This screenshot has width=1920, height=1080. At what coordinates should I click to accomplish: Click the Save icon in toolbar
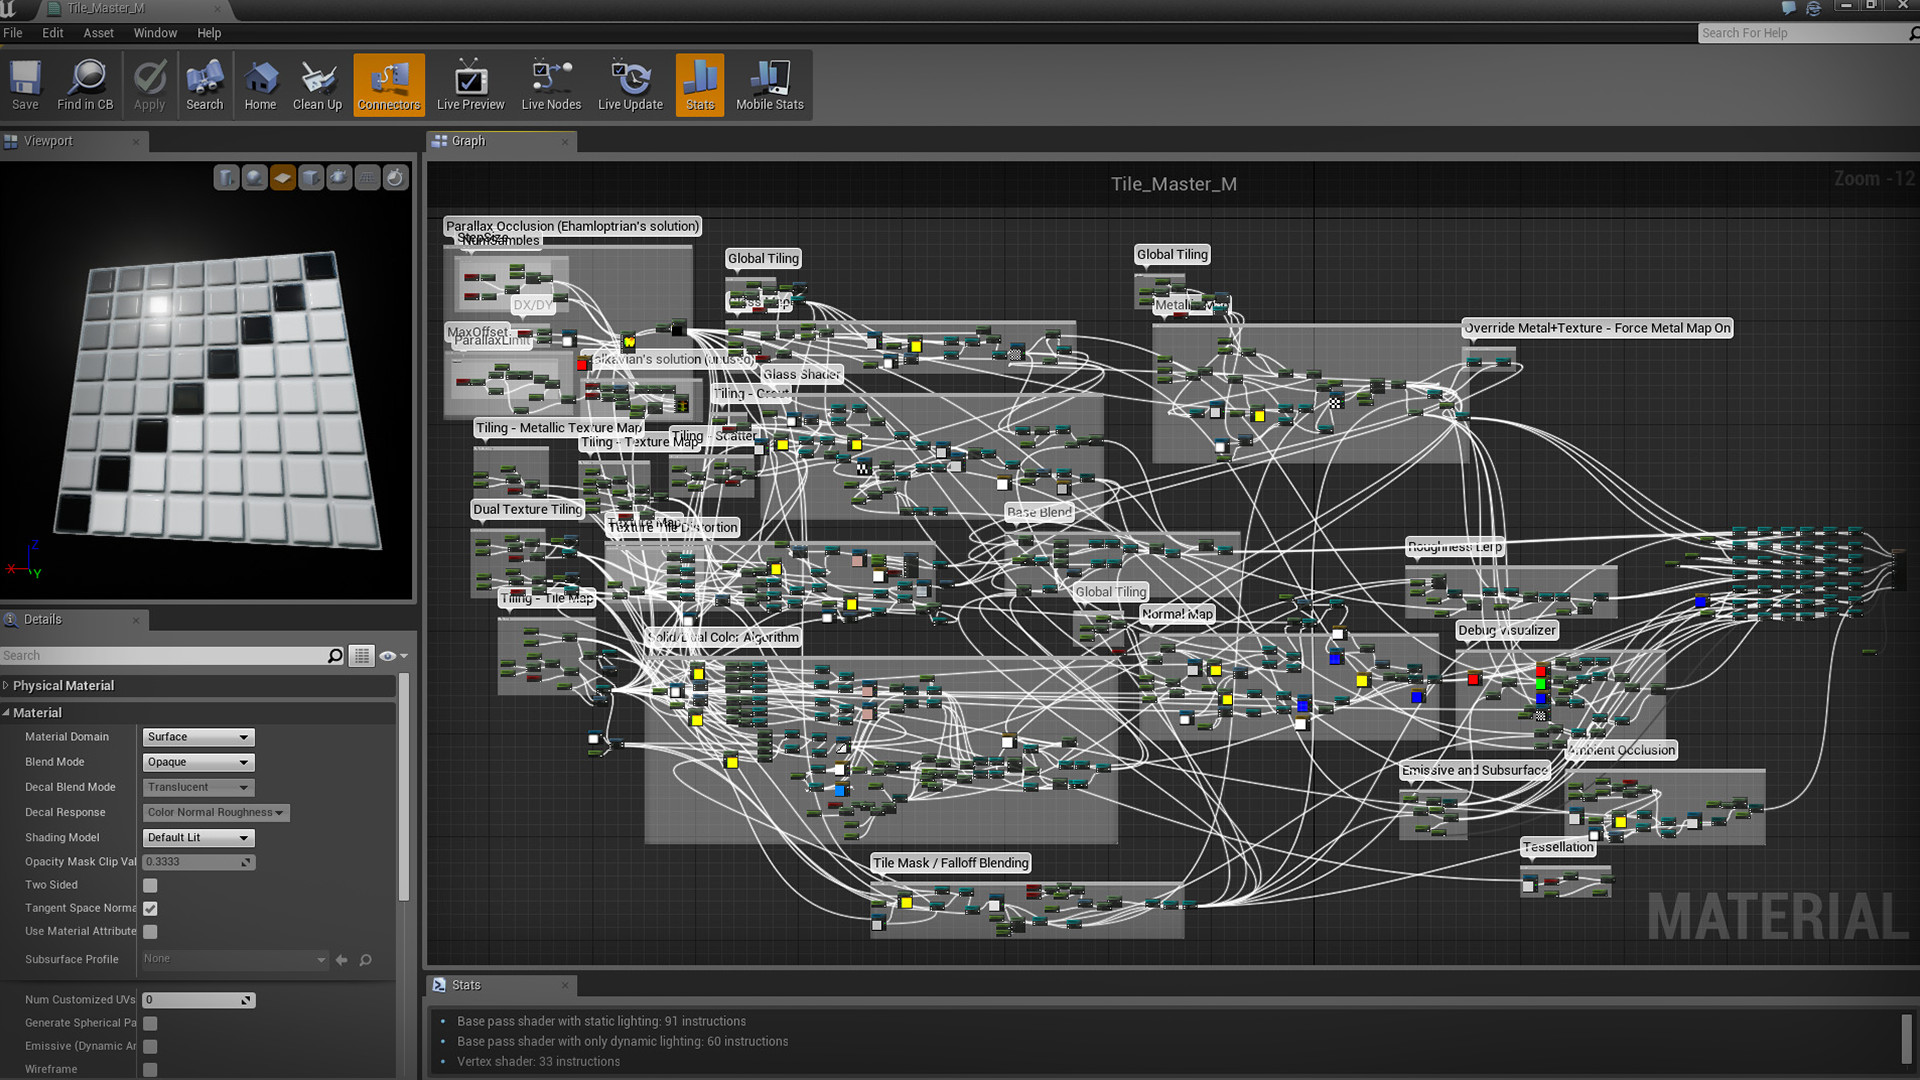[22, 83]
